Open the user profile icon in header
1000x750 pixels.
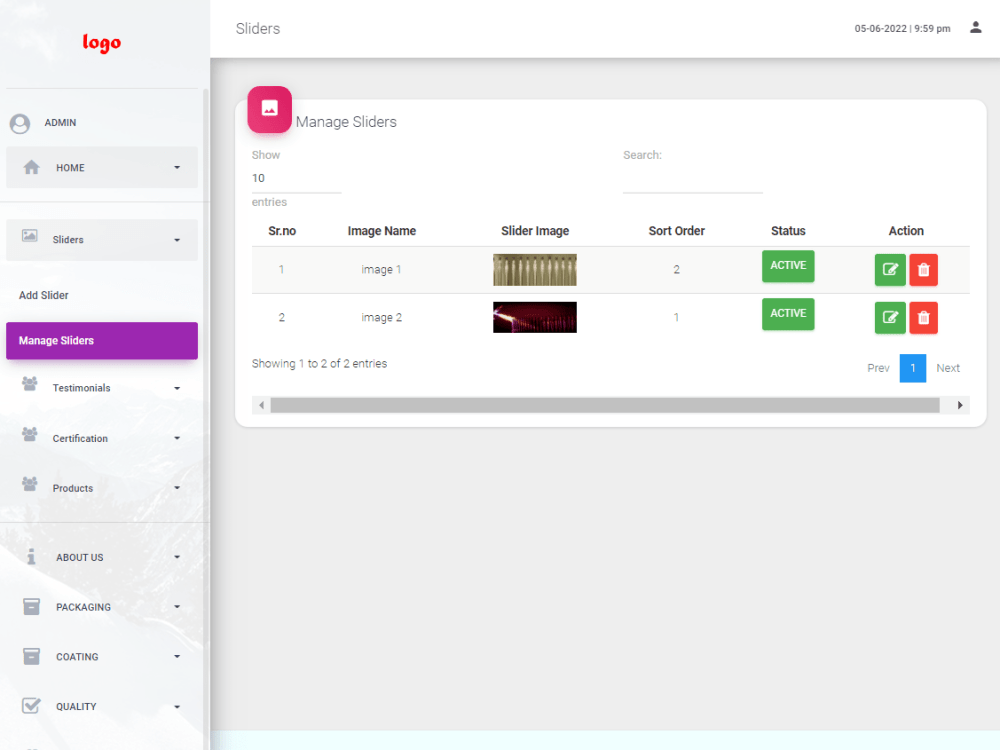point(976,27)
